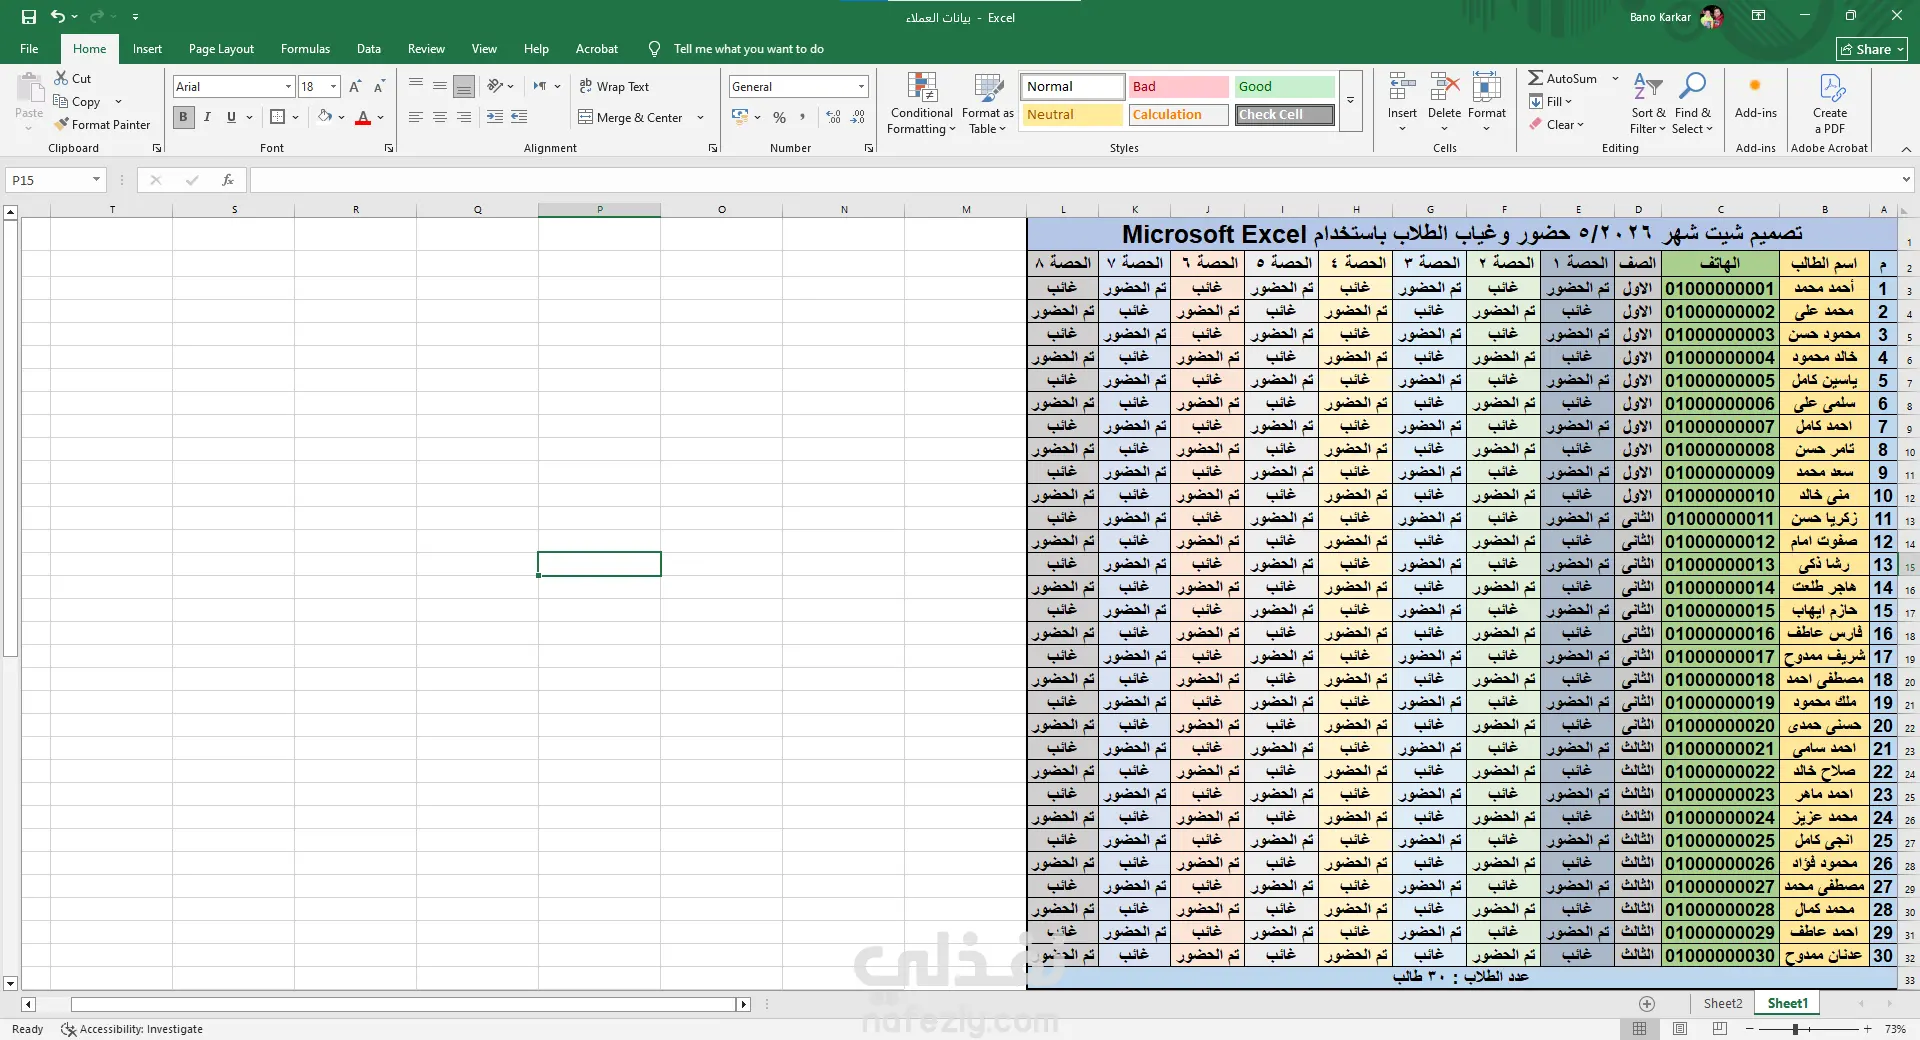Screen dimensions: 1920x1040
Task: Click the Paste clipboard icon
Action: (x=29, y=88)
